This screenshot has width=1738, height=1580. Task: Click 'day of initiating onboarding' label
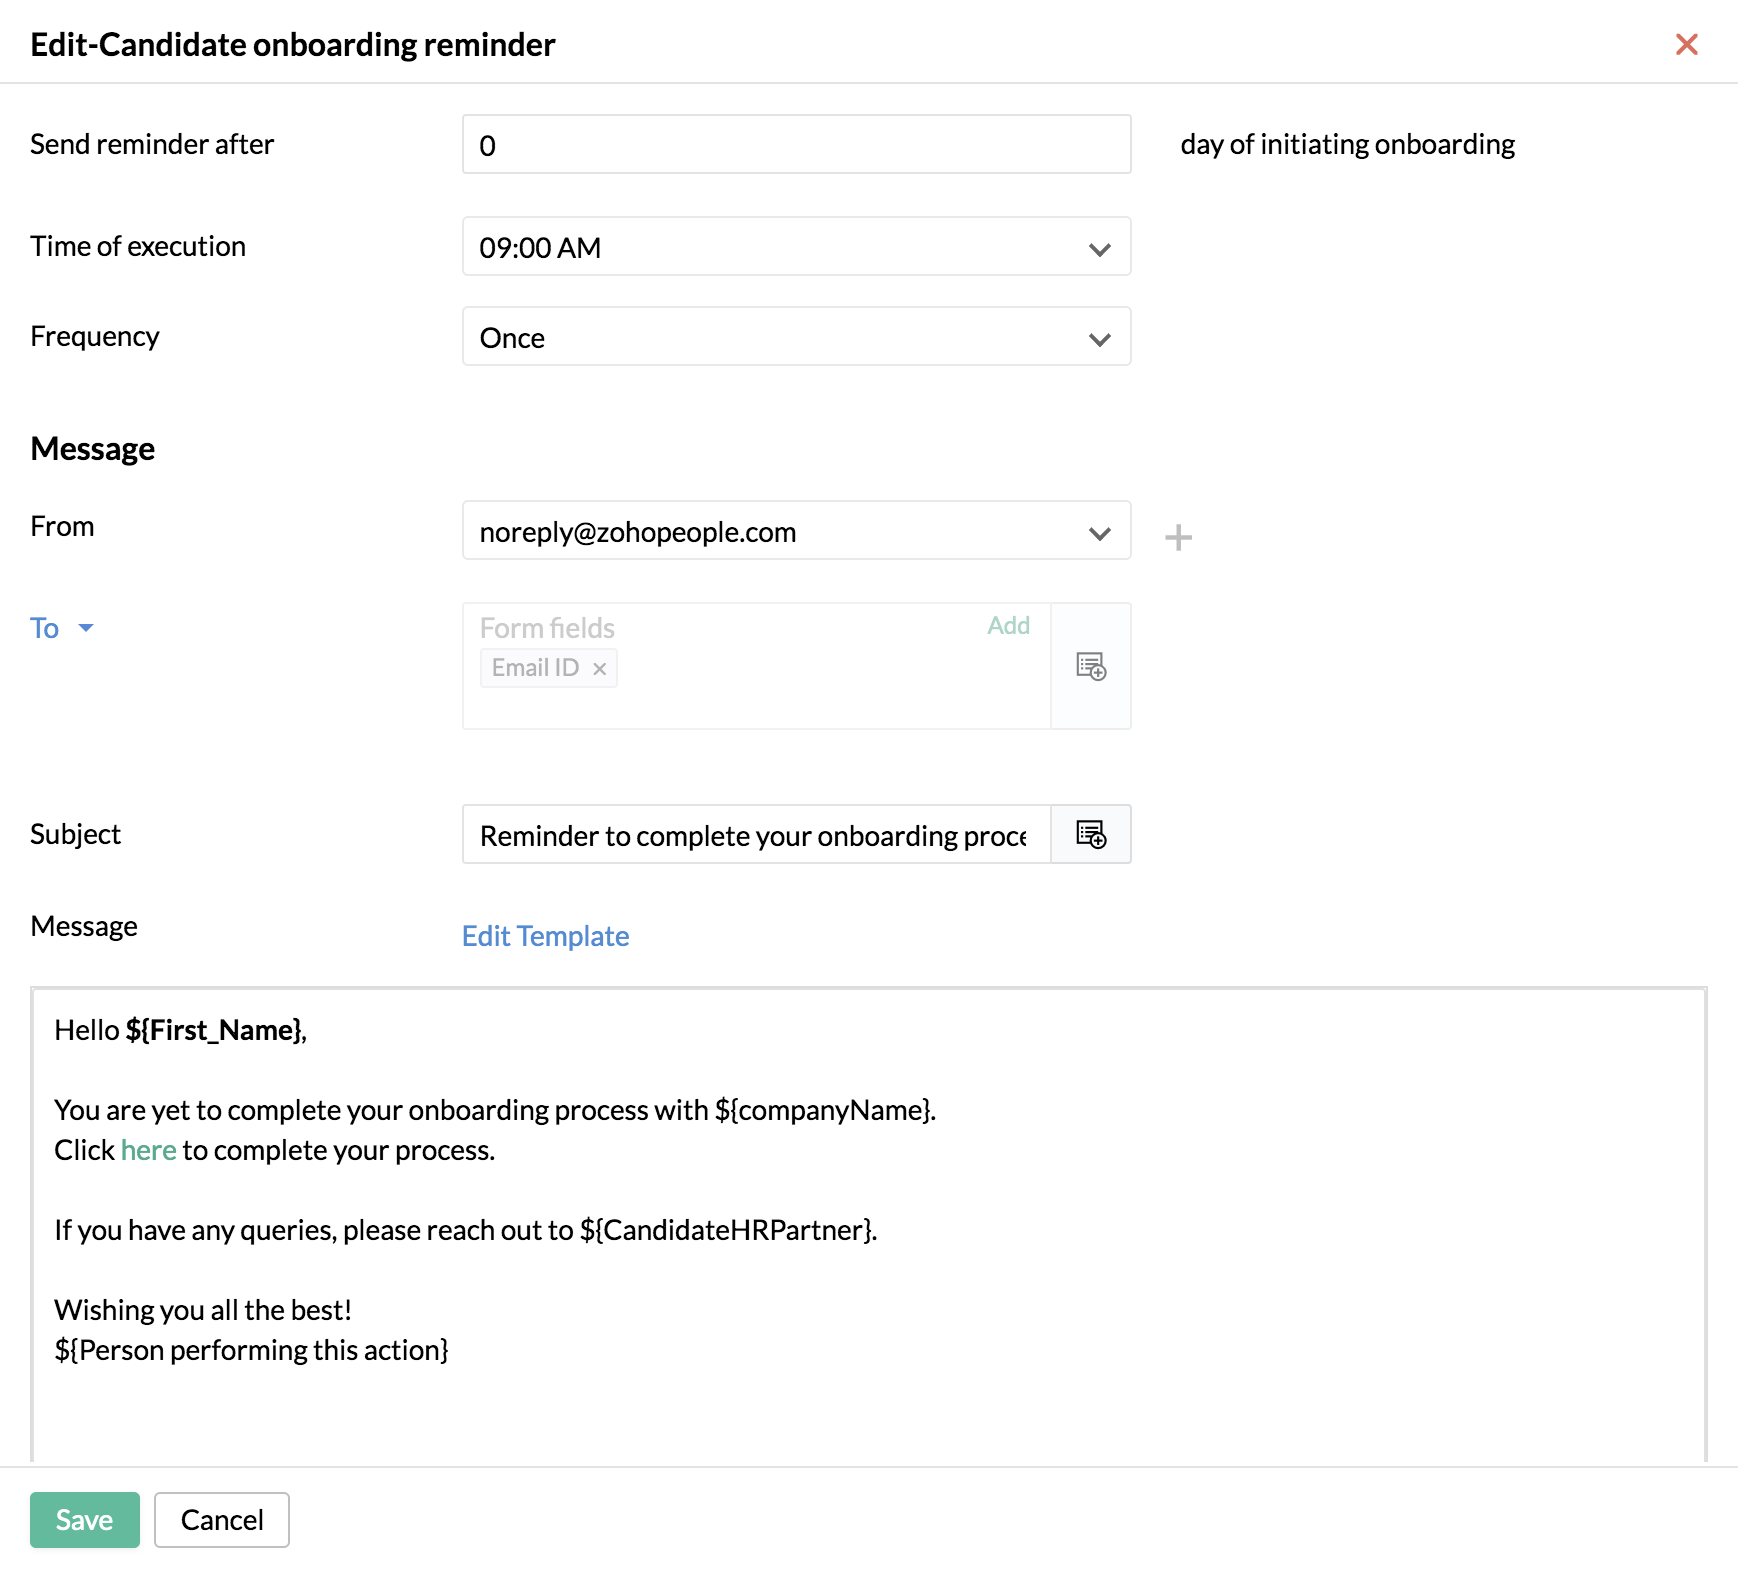click(x=1347, y=144)
